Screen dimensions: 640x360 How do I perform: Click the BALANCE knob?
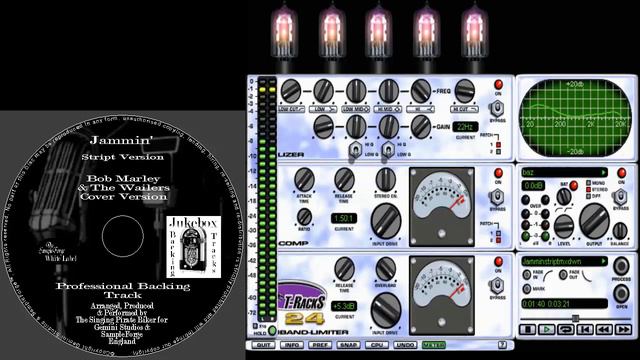tap(620, 231)
